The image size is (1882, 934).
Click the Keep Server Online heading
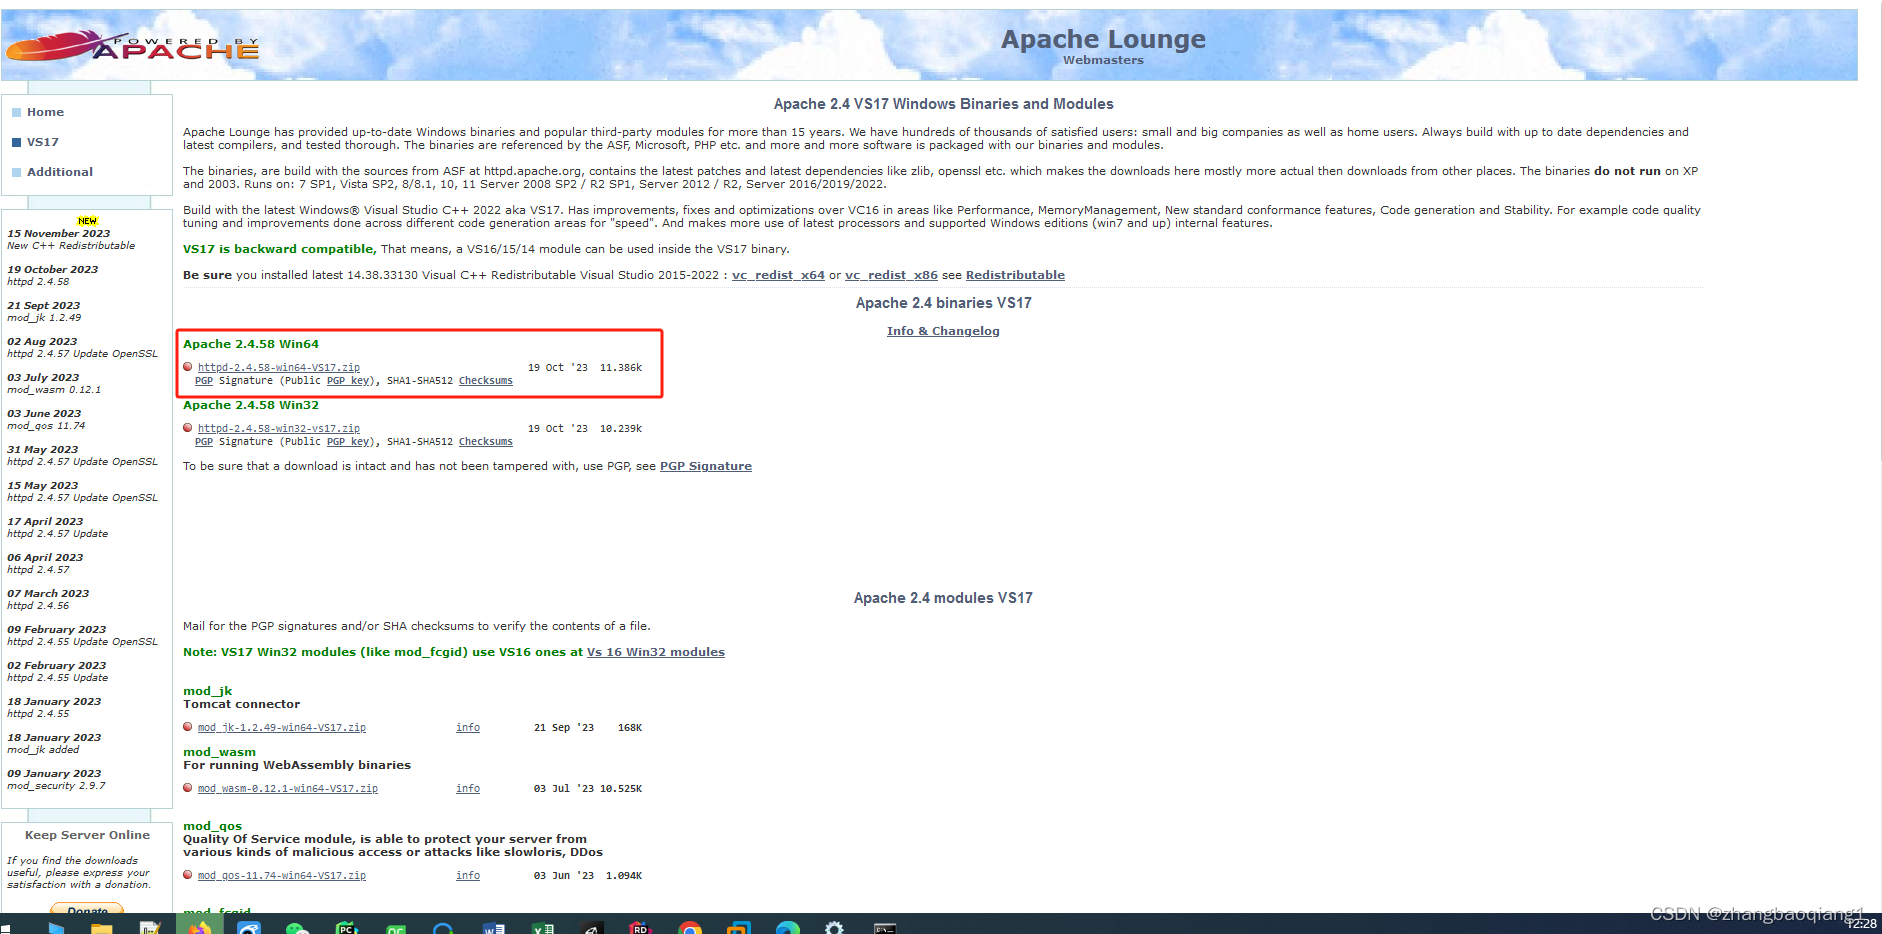pos(87,835)
